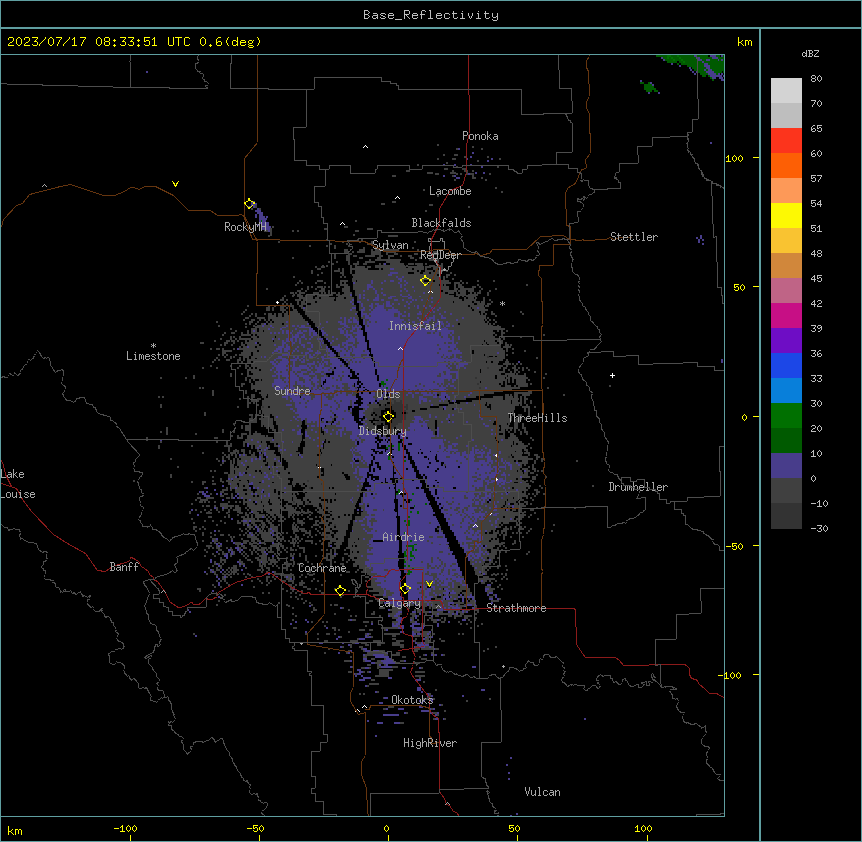Pick the violet purple swatch near 39 dBZ
Screen dimensions: 862x842
pyautogui.click(x=786, y=341)
